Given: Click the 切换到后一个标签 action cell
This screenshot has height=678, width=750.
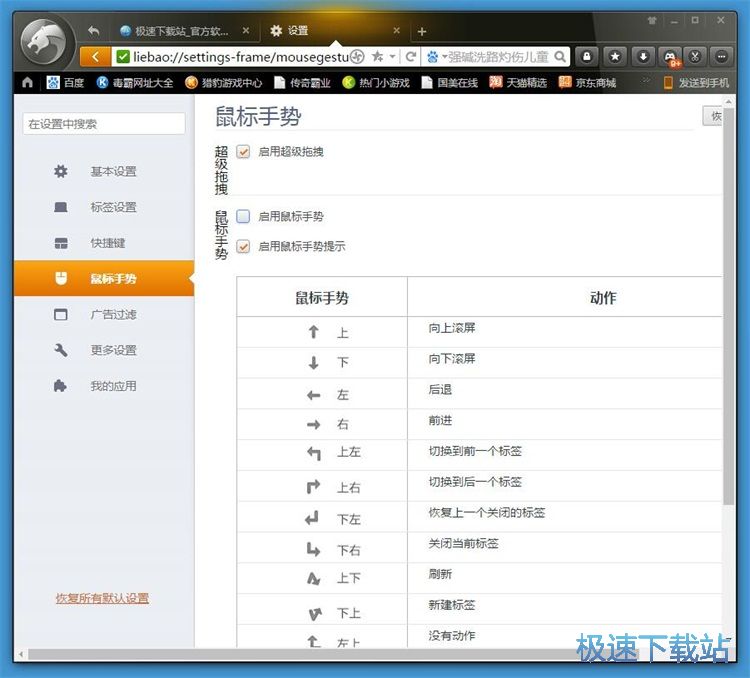Looking at the screenshot, I should (x=564, y=486).
